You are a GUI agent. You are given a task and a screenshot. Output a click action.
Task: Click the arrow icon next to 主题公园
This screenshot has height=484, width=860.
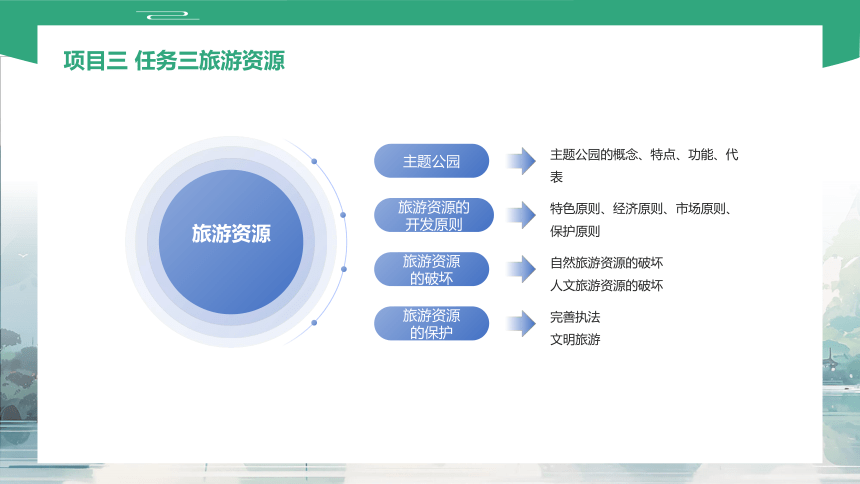click(521, 161)
